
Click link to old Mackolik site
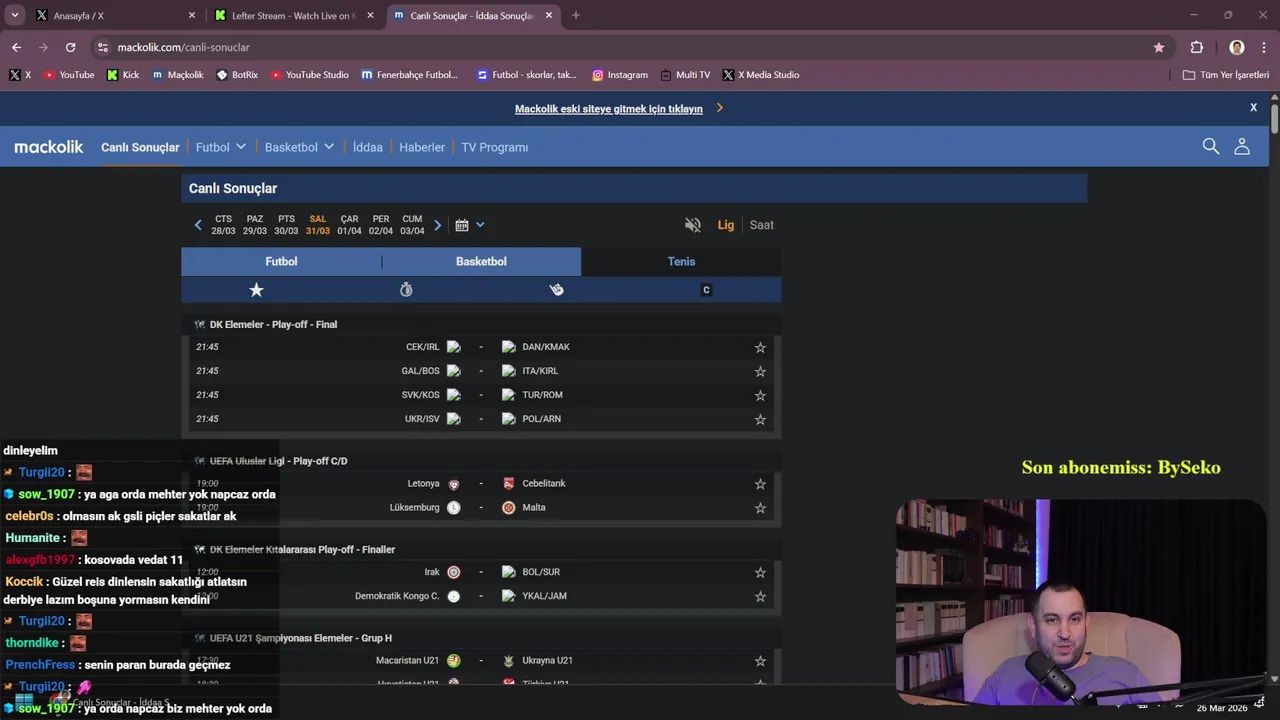coord(609,109)
